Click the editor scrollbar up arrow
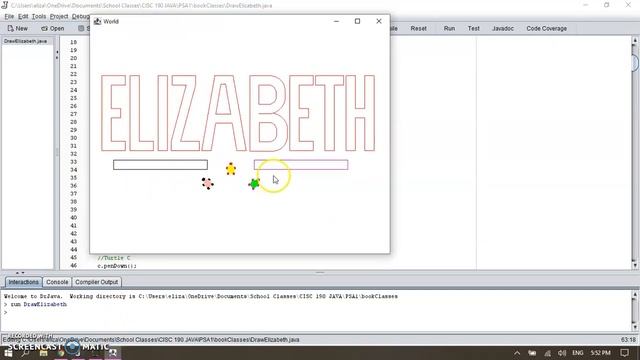 (635, 40)
